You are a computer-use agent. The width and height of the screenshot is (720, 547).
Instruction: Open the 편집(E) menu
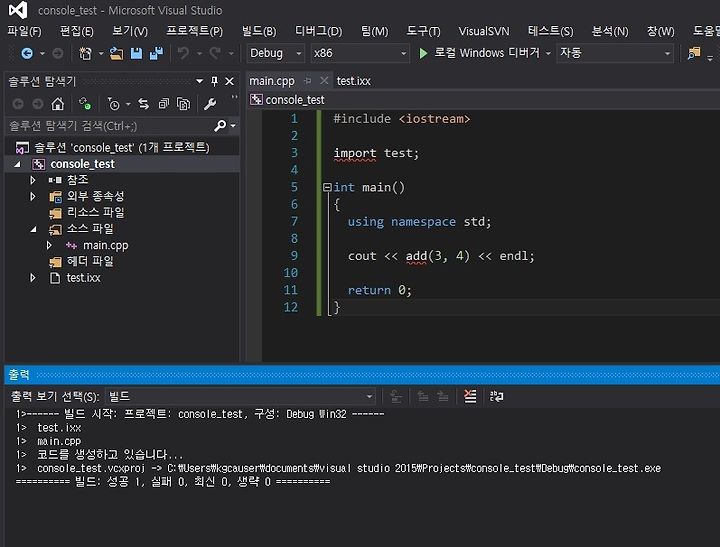pos(77,31)
